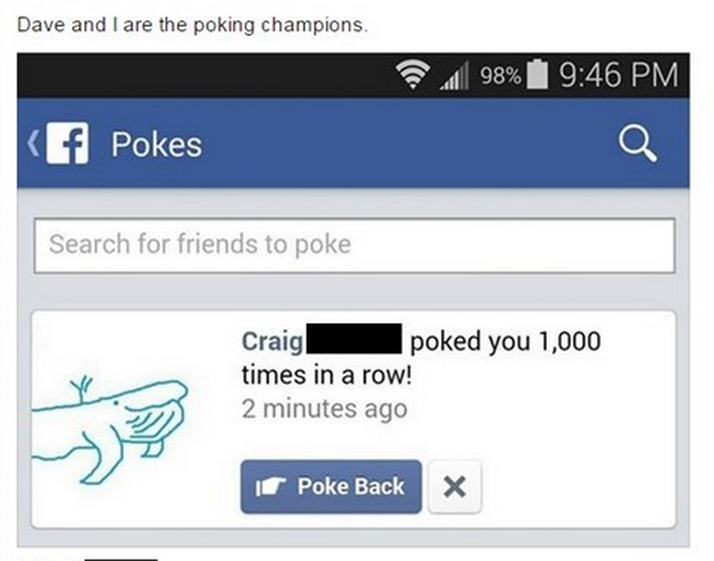
Task: Click the blacked-out surname after Craig
Action: tap(355, 341)
